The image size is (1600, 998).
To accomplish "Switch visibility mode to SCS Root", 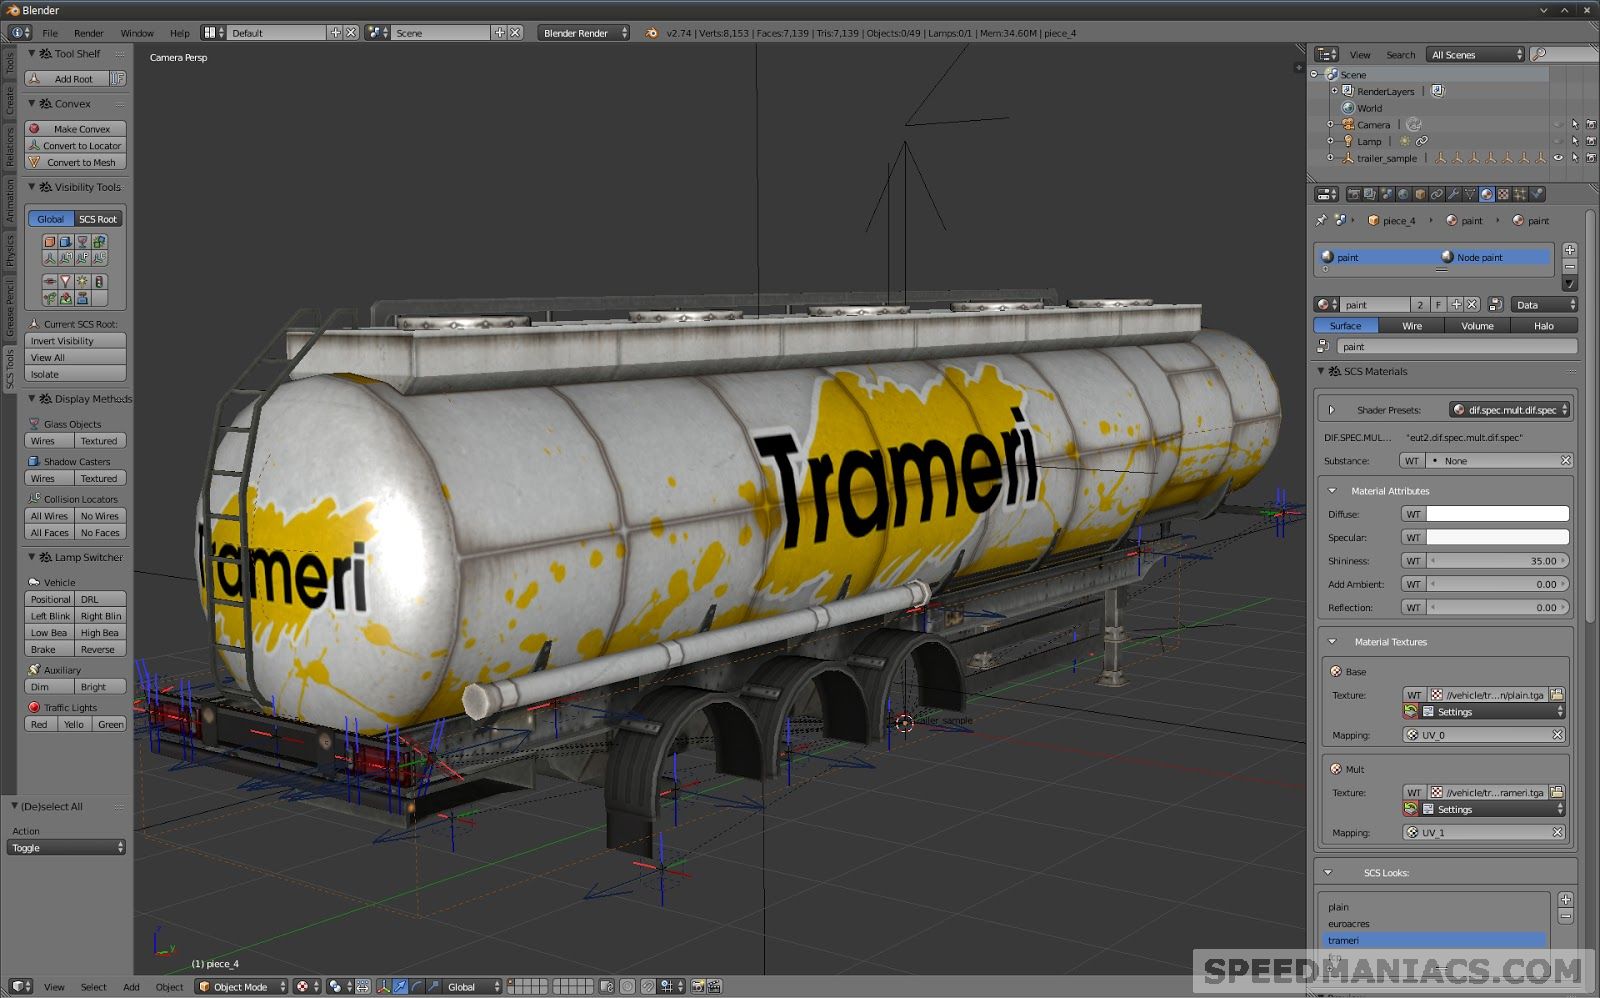I will (97, 218).
